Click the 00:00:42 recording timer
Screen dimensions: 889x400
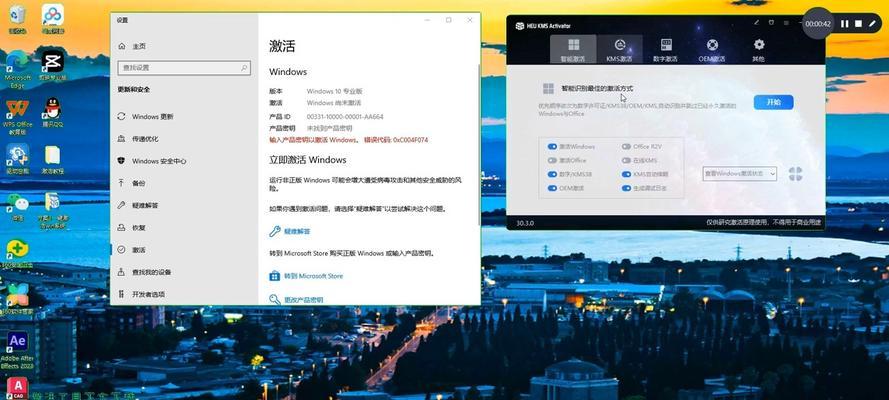coord(818,24)
